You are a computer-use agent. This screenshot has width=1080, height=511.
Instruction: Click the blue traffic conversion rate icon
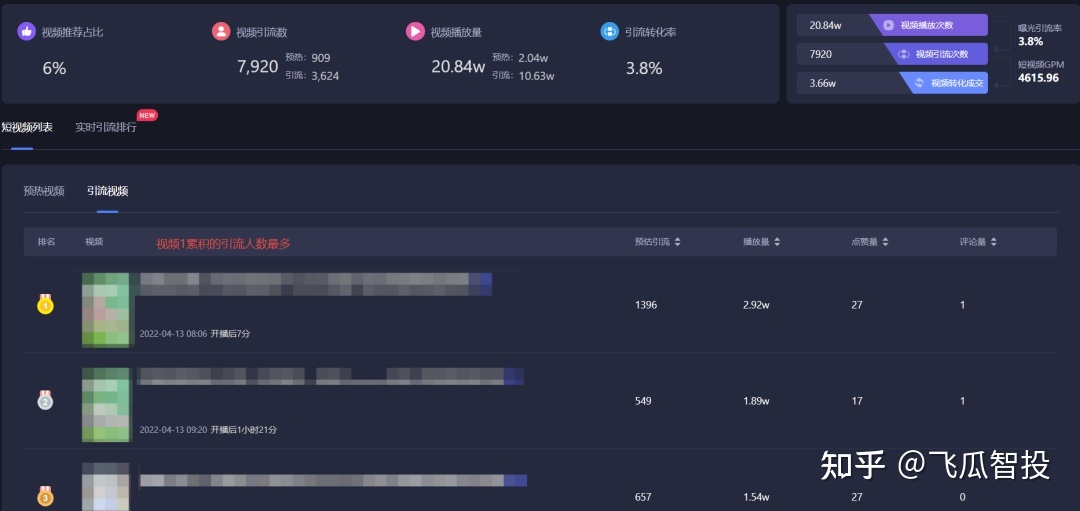(609, 32)
